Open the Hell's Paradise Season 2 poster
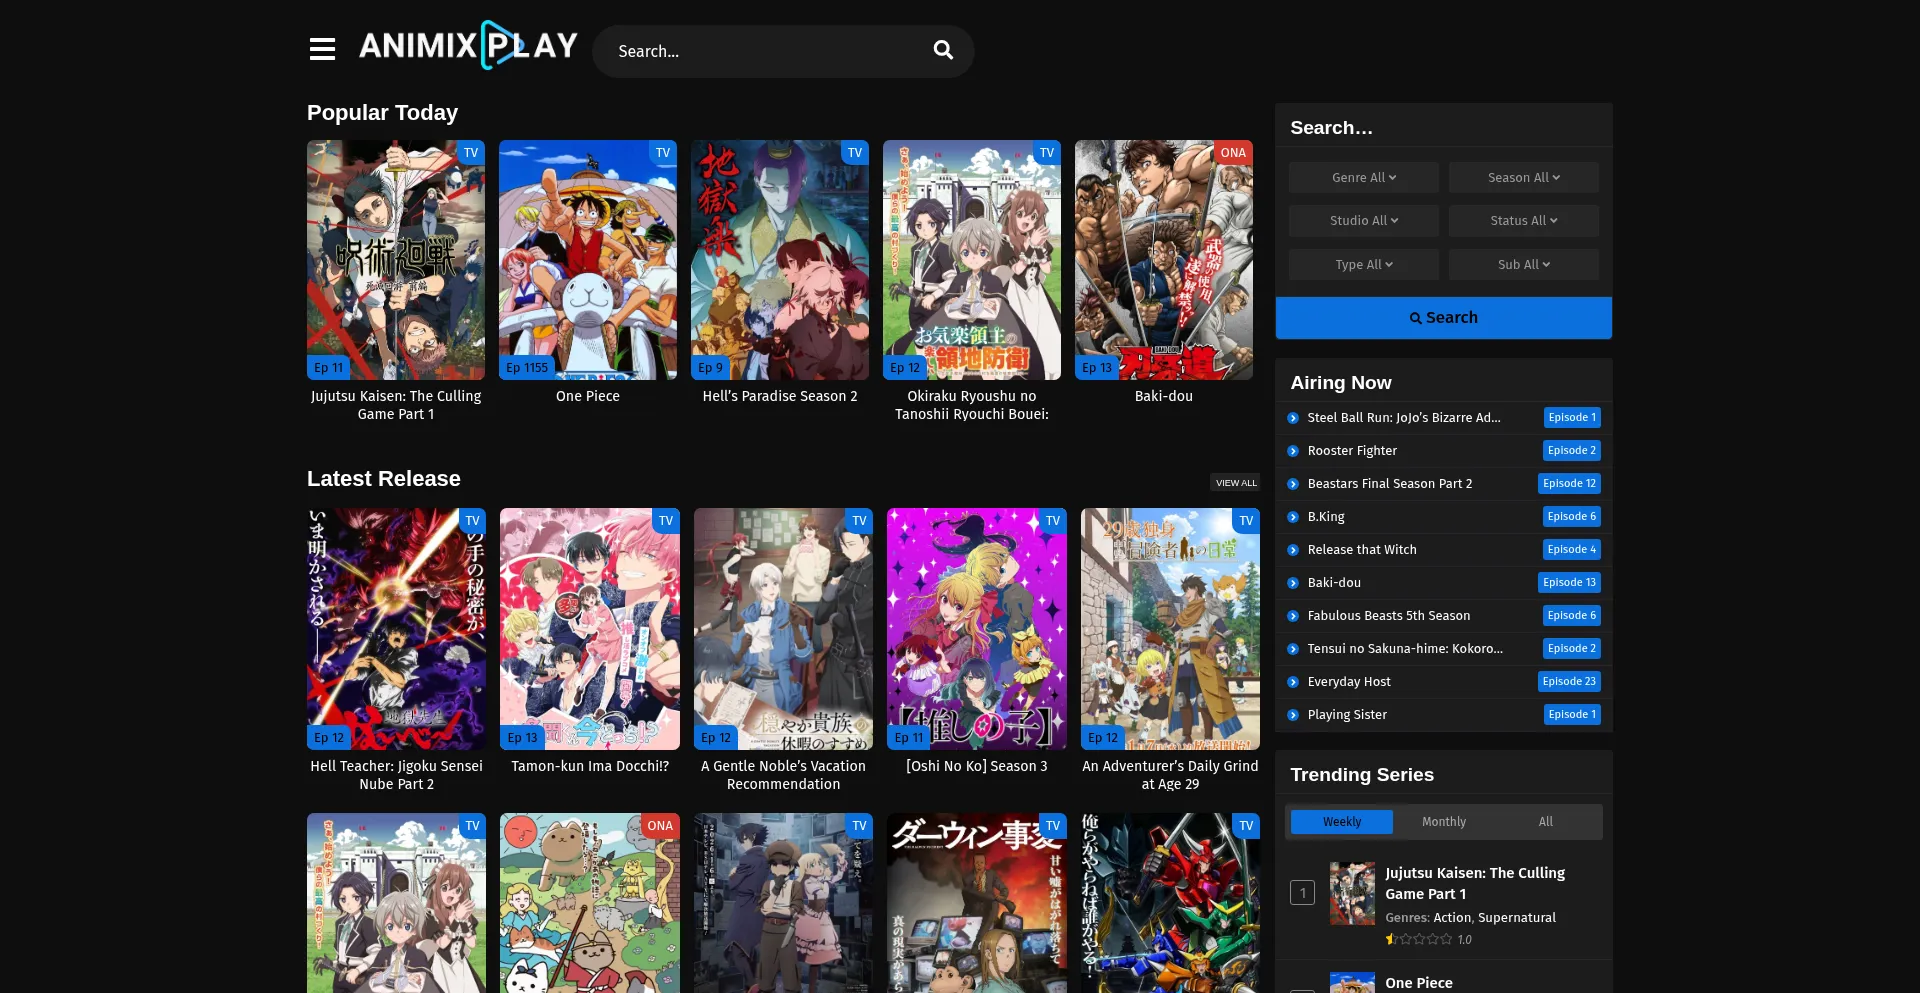 [x=780, y=260]
